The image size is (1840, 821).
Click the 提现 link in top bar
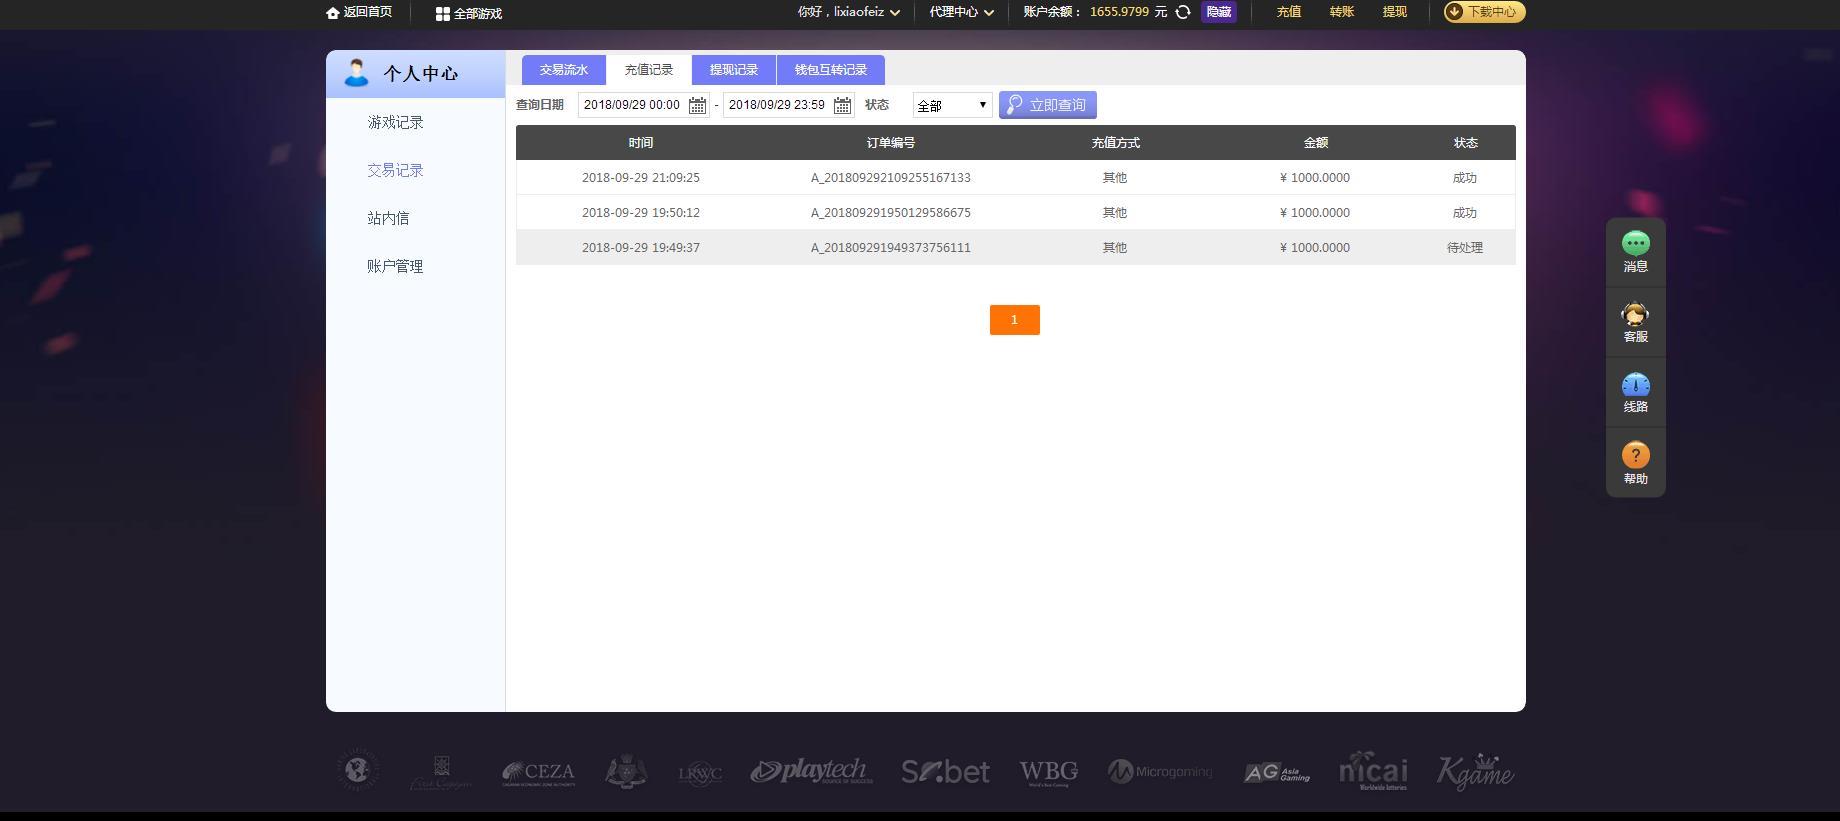1395,12
